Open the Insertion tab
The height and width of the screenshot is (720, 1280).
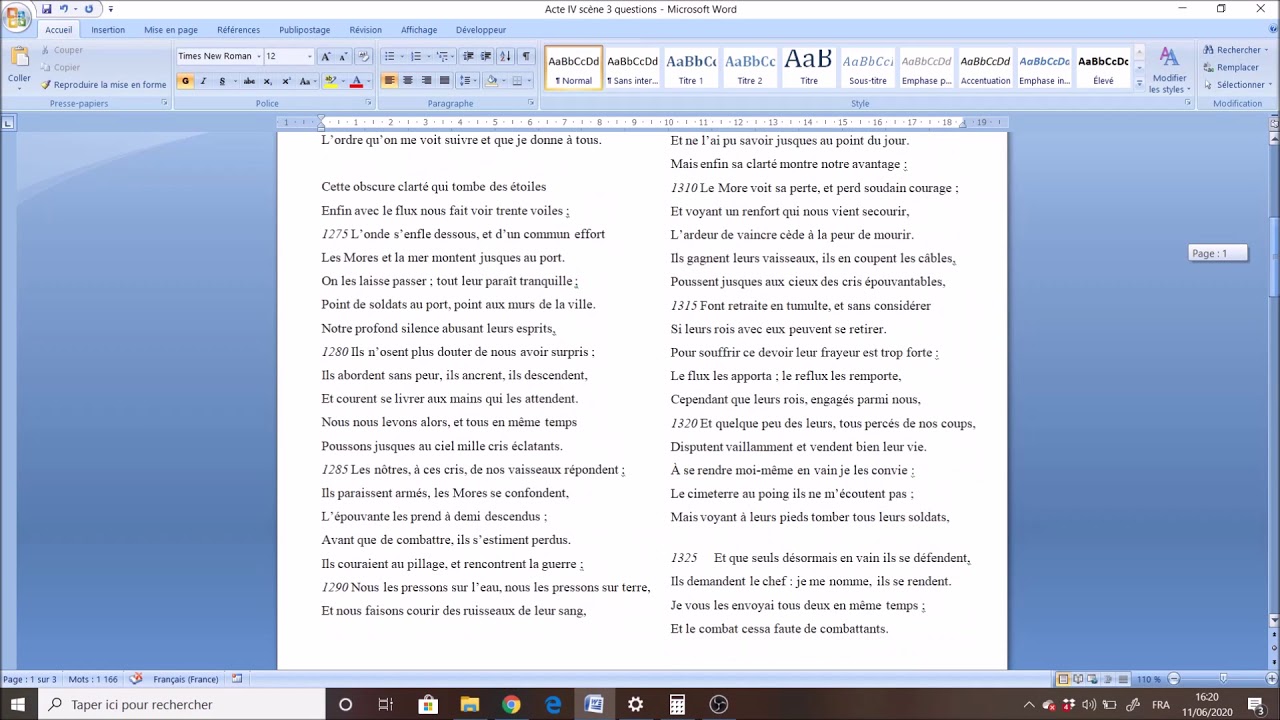coord(108,30)
